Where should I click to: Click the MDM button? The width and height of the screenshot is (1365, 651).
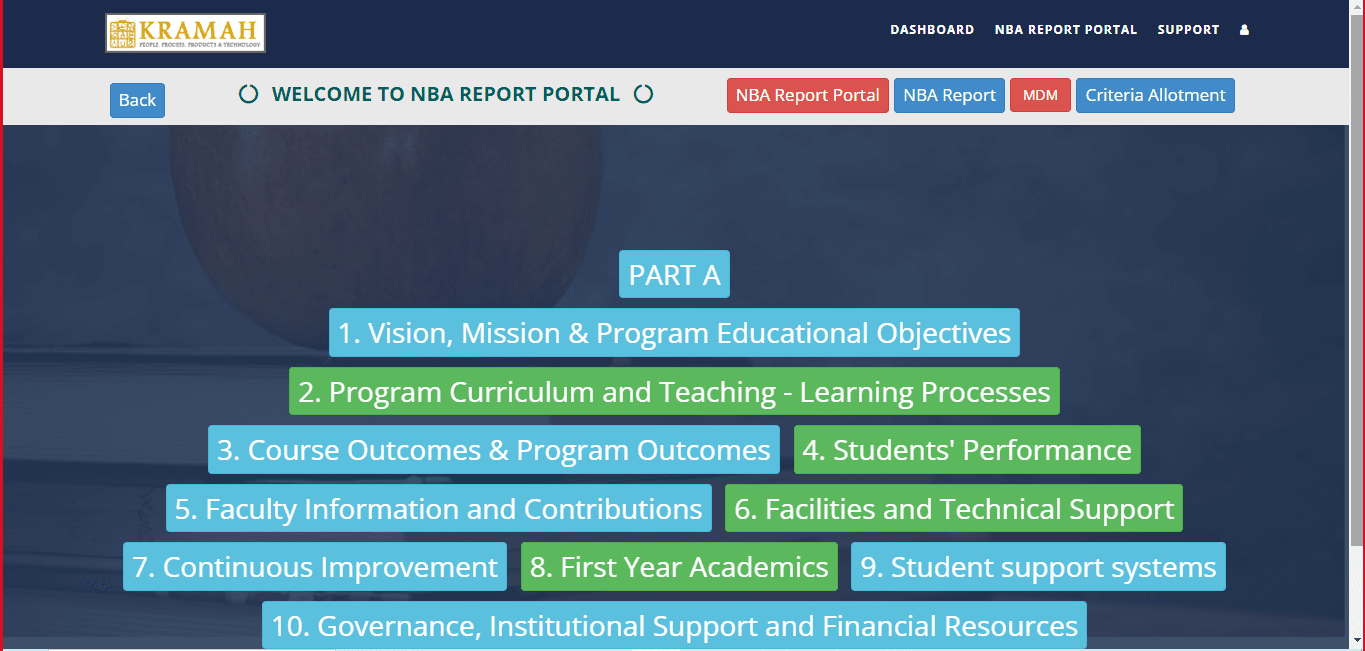(1040, 96)
